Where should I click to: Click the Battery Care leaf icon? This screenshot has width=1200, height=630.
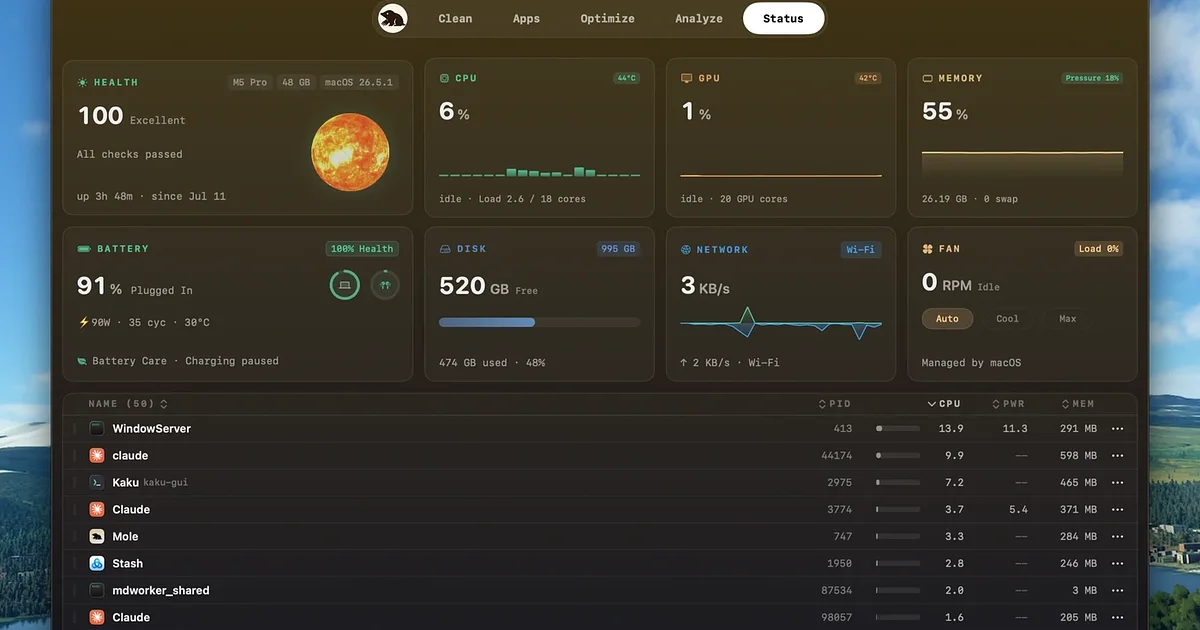click(x=82, y=361)
